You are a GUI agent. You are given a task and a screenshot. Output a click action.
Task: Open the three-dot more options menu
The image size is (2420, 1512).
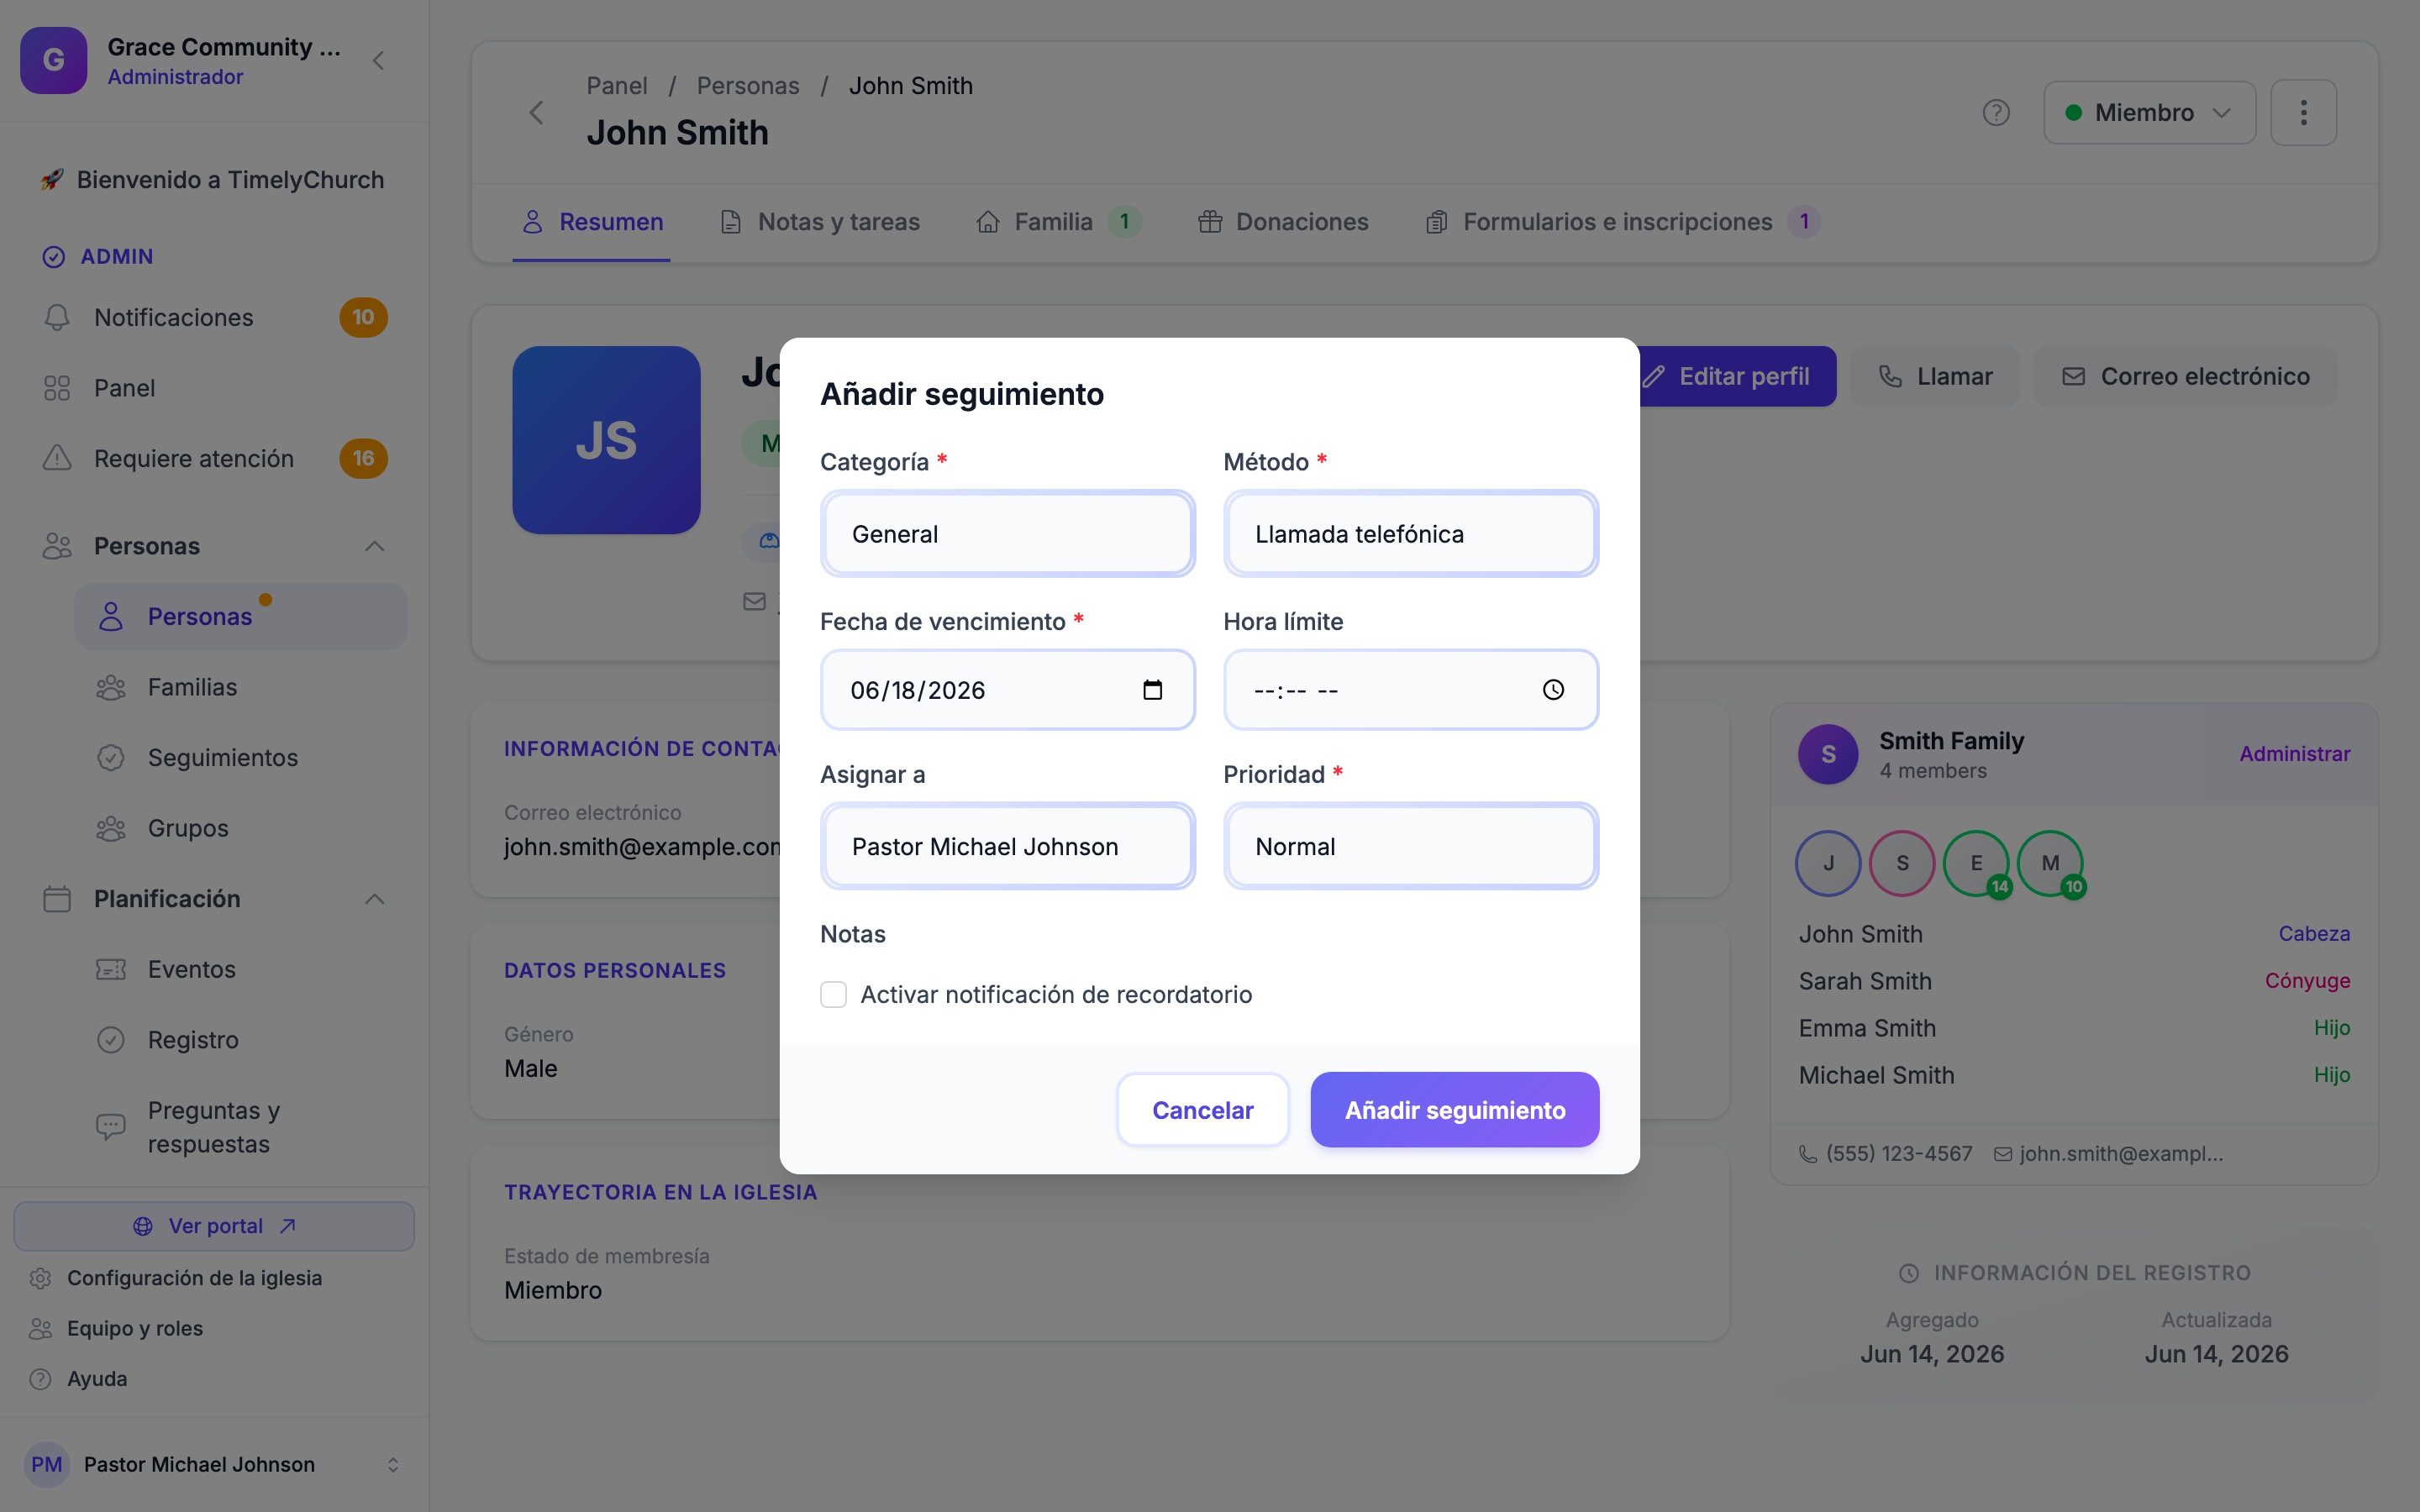point(2303,113)
